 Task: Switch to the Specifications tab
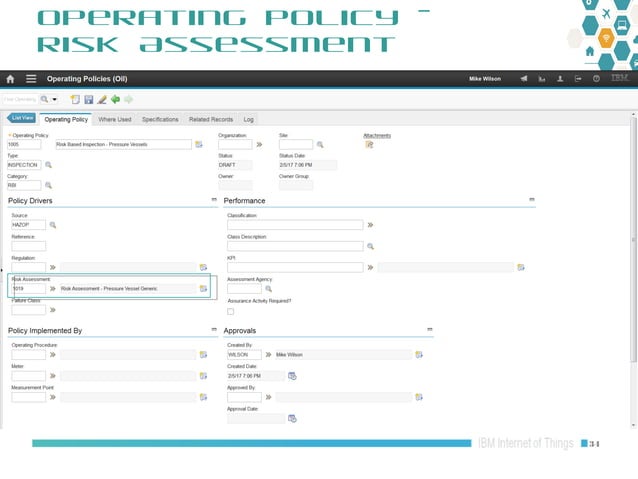[x=160, y=119]
